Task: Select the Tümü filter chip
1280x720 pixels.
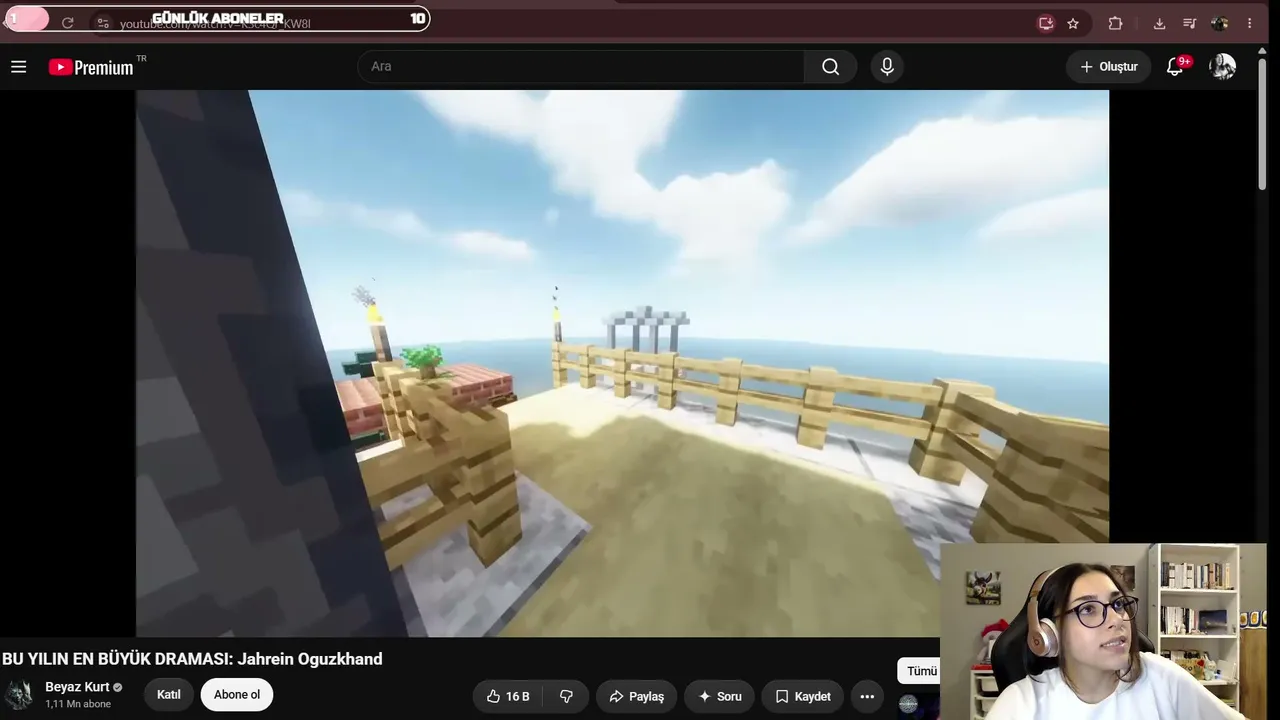Action: tap(921, 671)
